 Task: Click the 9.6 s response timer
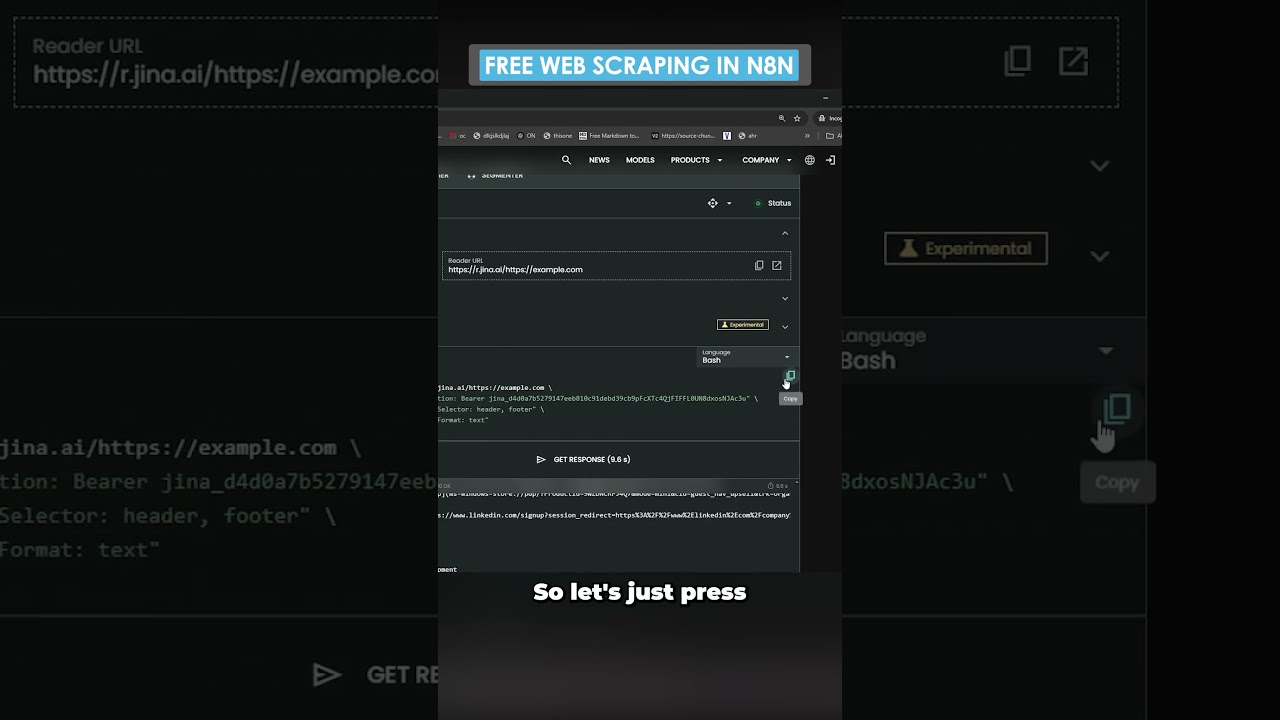(x=778, y=486)
